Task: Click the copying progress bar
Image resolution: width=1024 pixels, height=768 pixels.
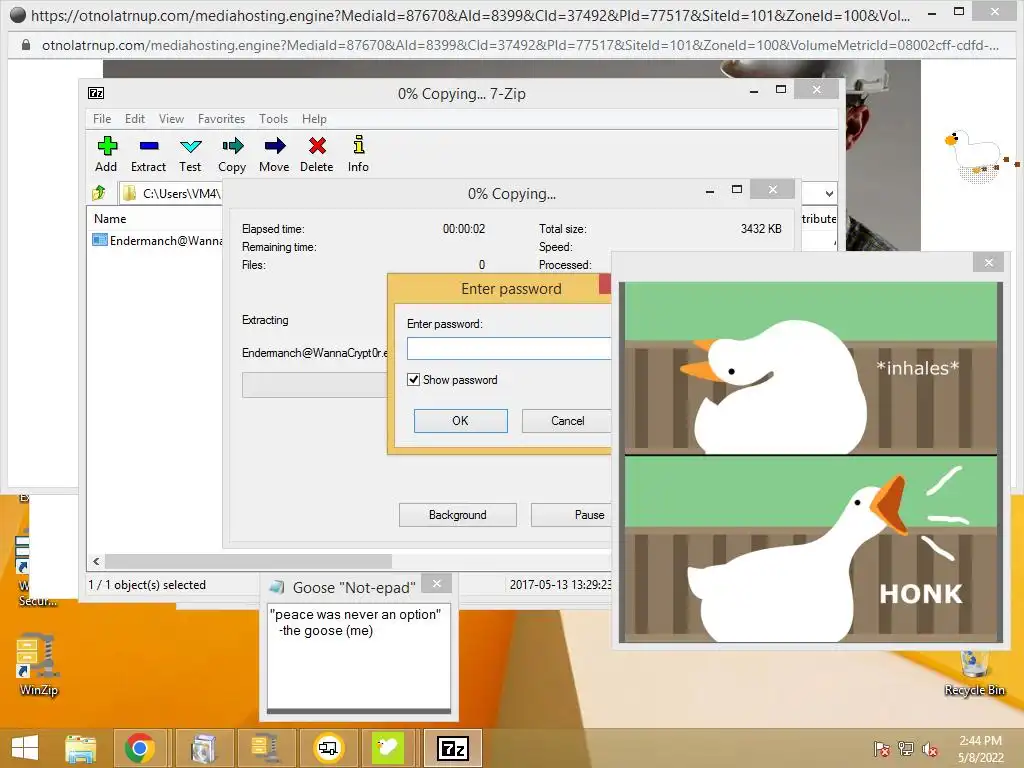Action: coord(315,385)
